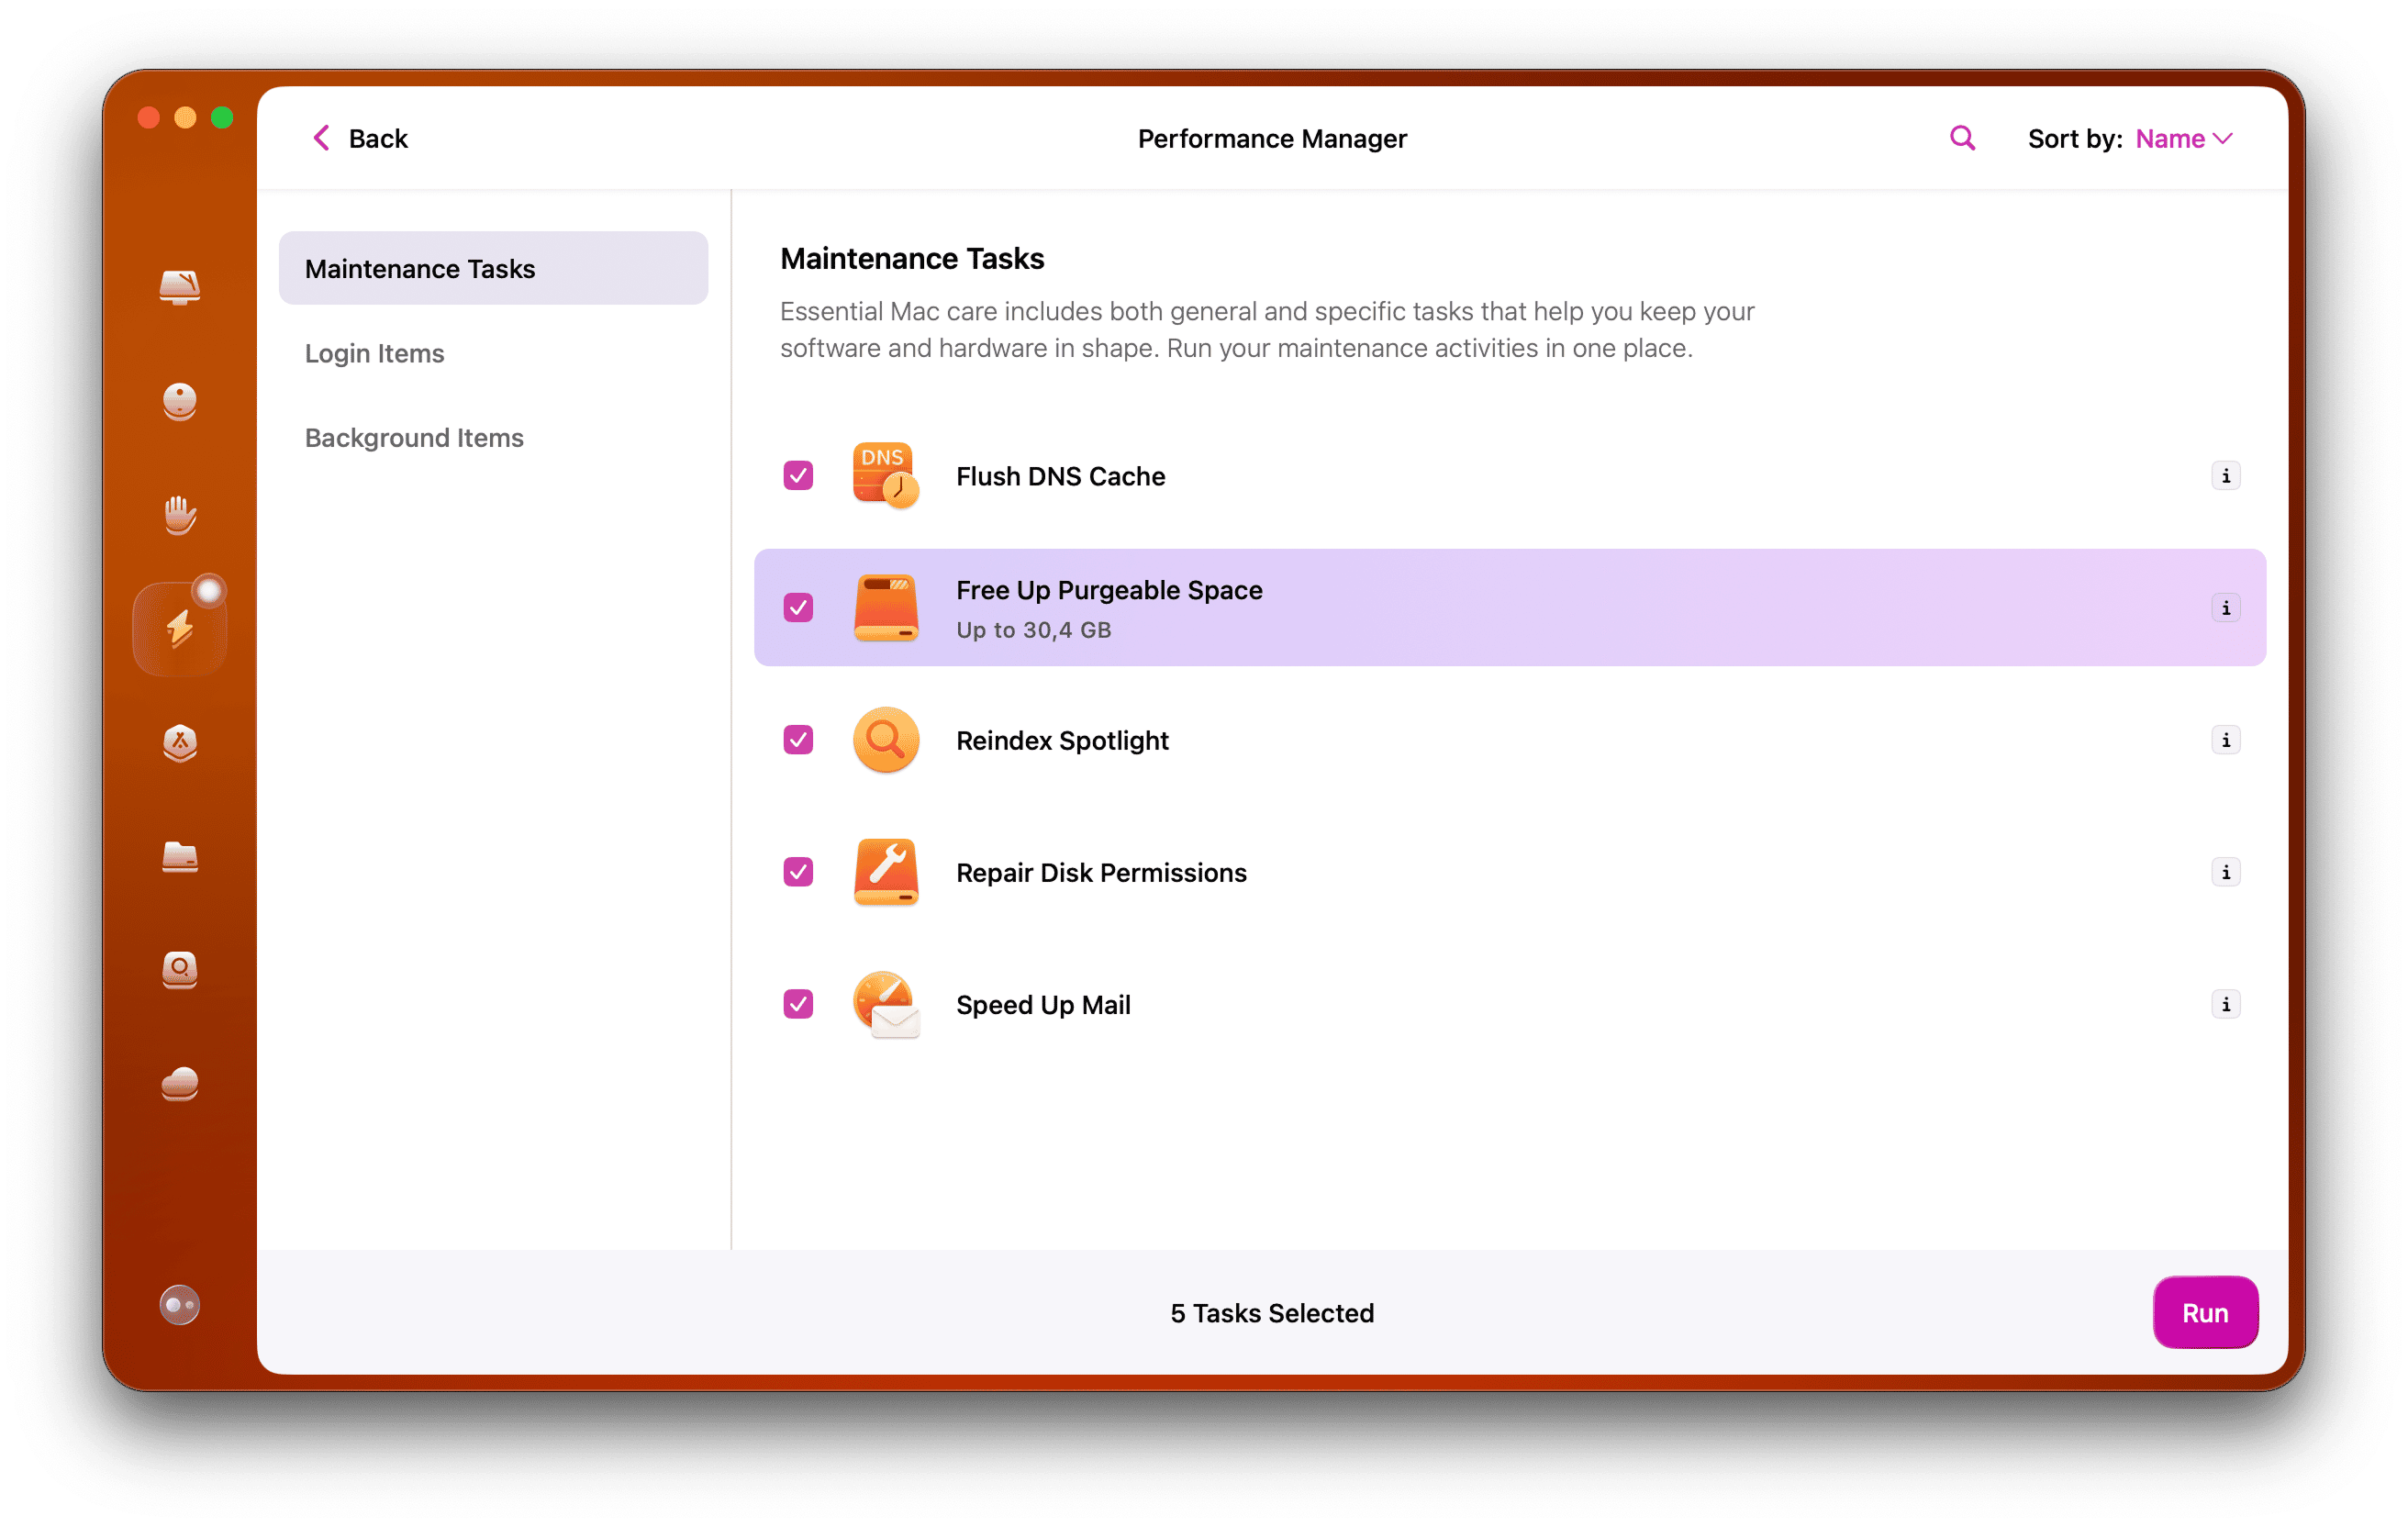Uncheck the Flush DNS Cache task
The height and width of the screenshot is (1527, 2408).
coord(797,475)
